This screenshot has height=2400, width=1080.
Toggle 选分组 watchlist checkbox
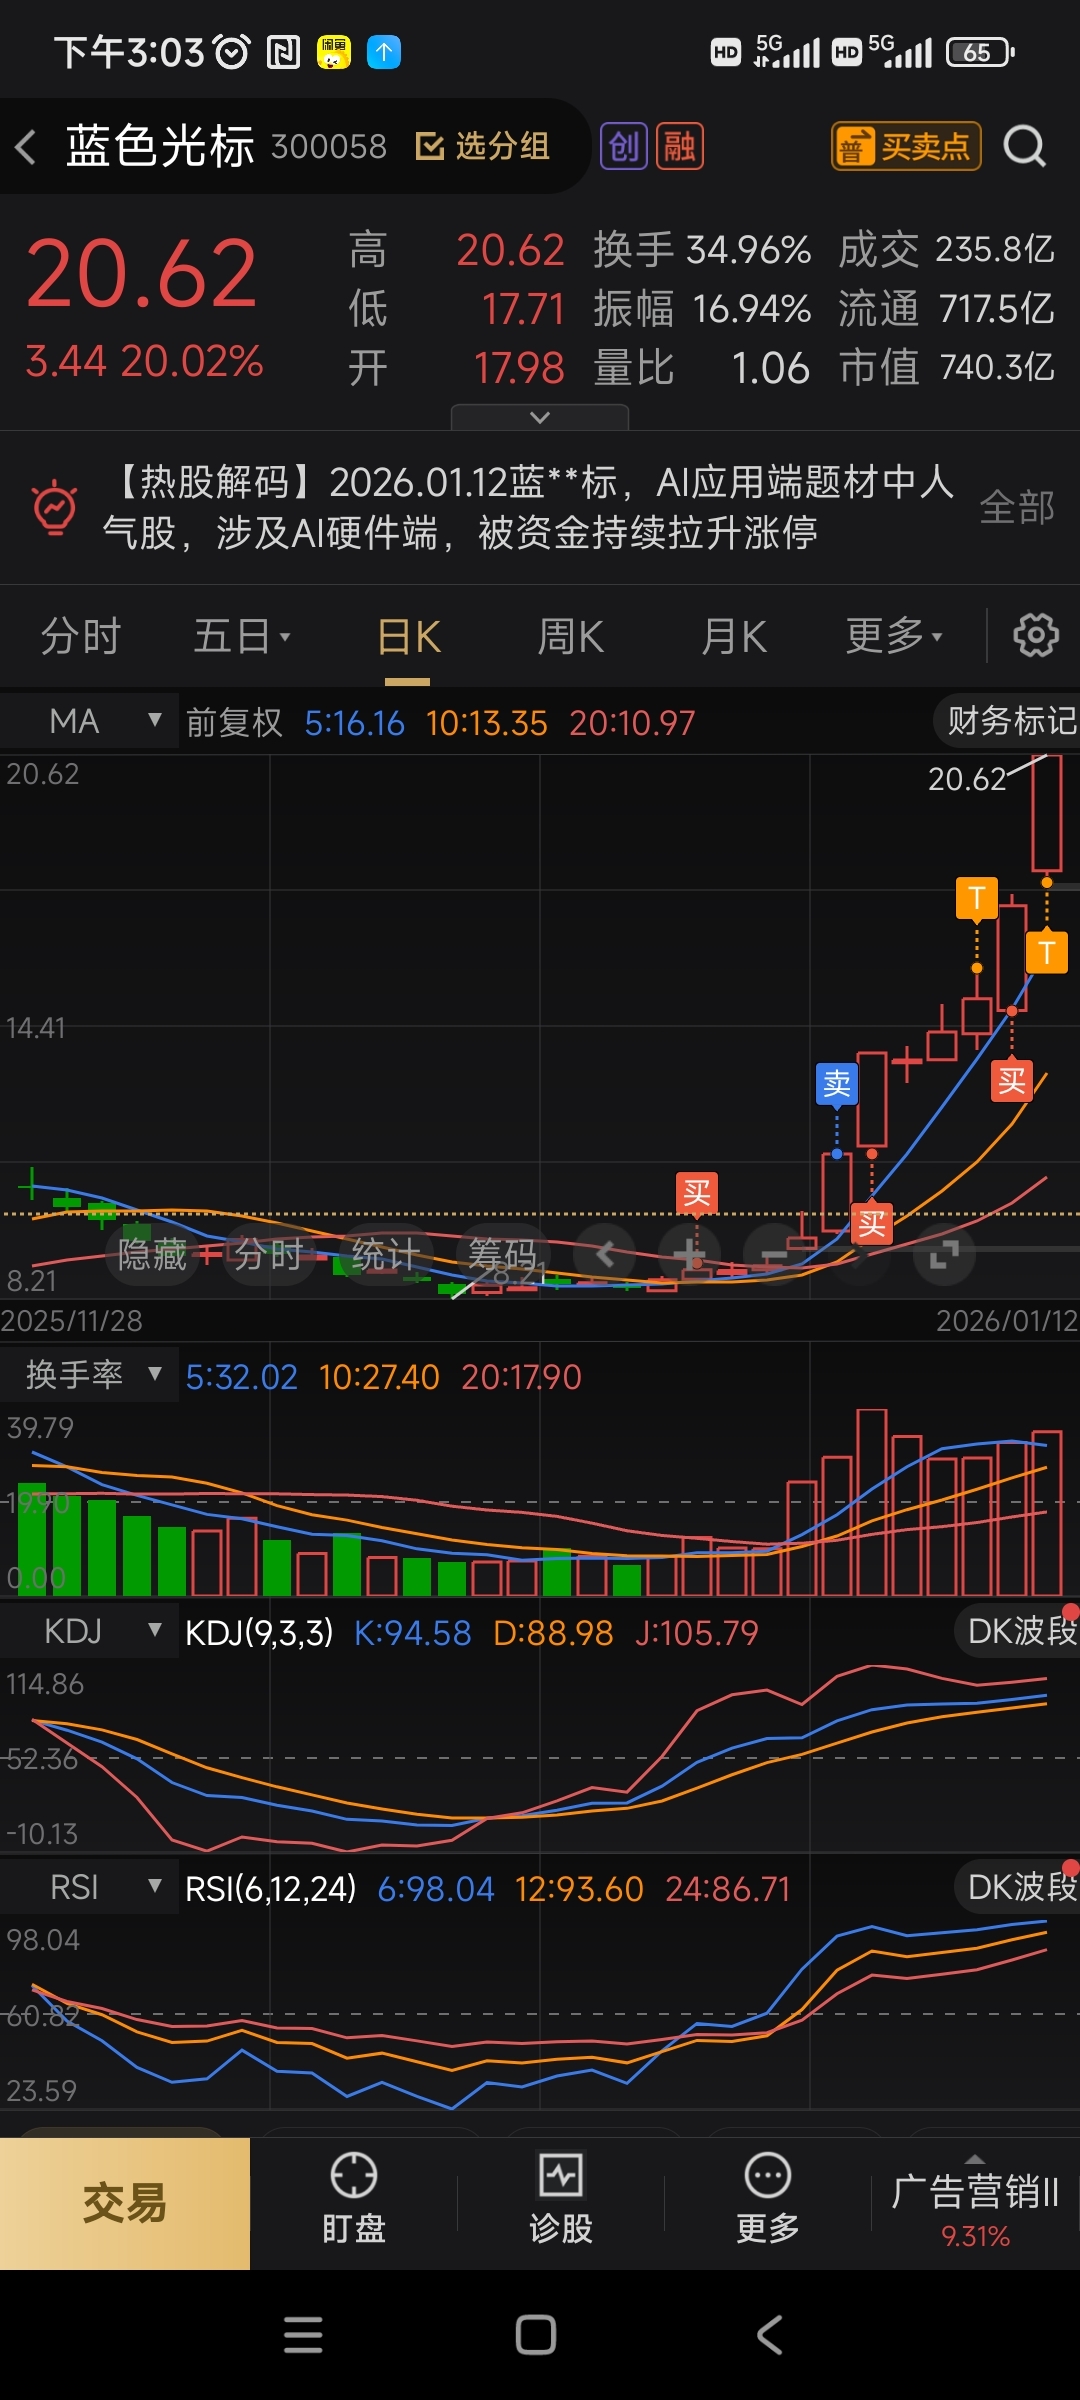tap(483, 147)
